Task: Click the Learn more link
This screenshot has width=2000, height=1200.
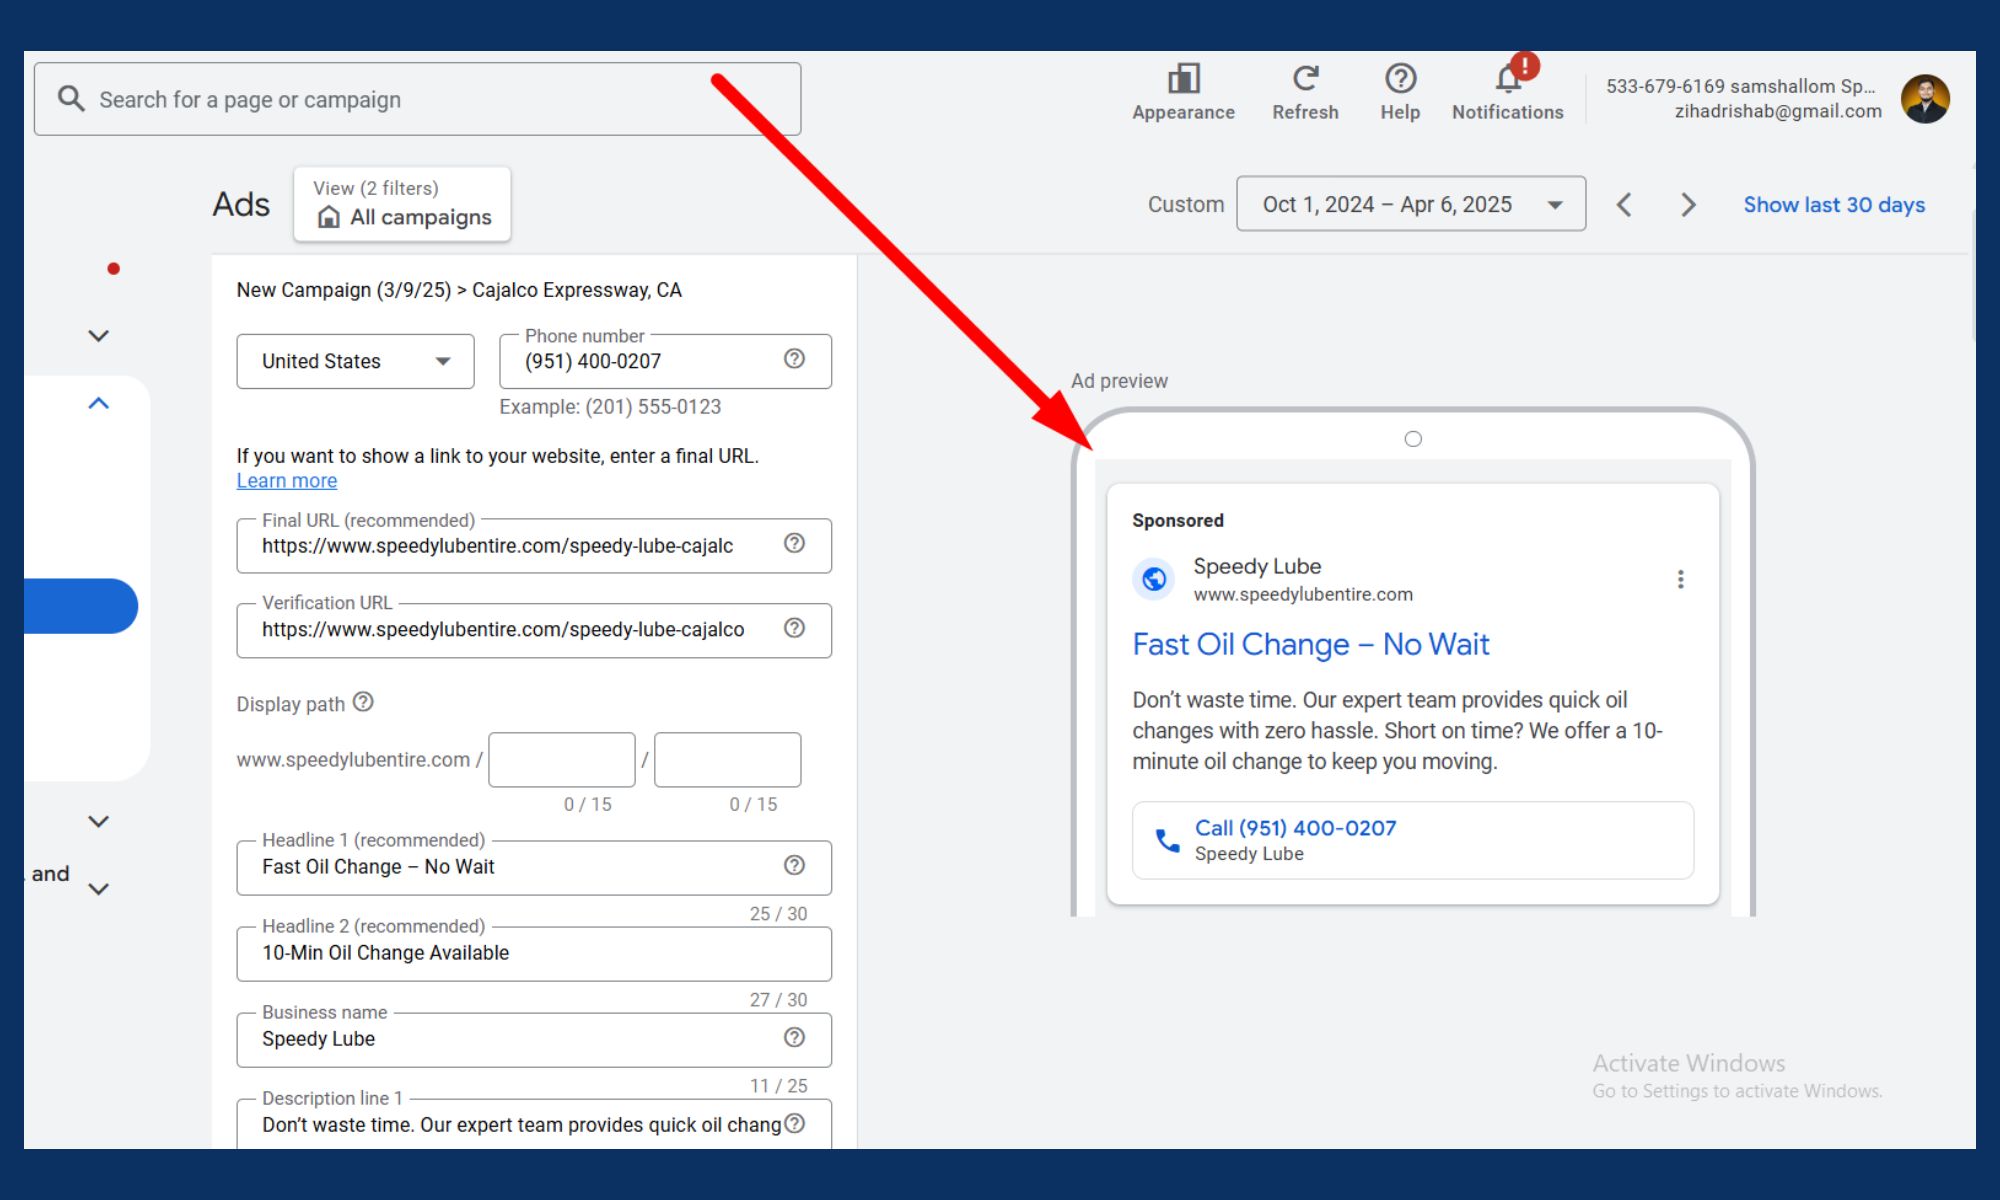Action: [x=287, y=481]
